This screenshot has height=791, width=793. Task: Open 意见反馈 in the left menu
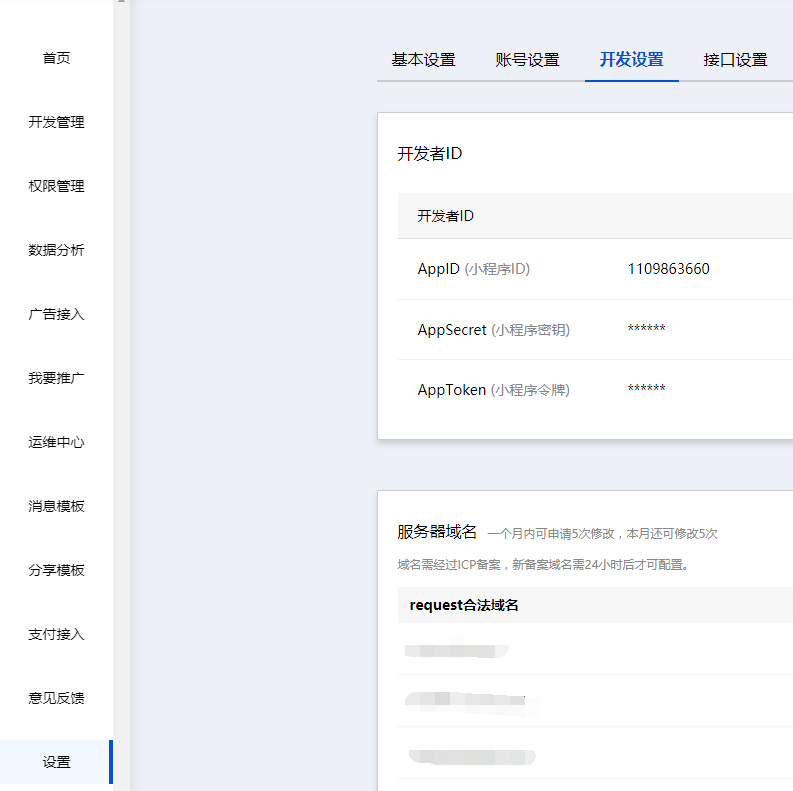(56, 698)
